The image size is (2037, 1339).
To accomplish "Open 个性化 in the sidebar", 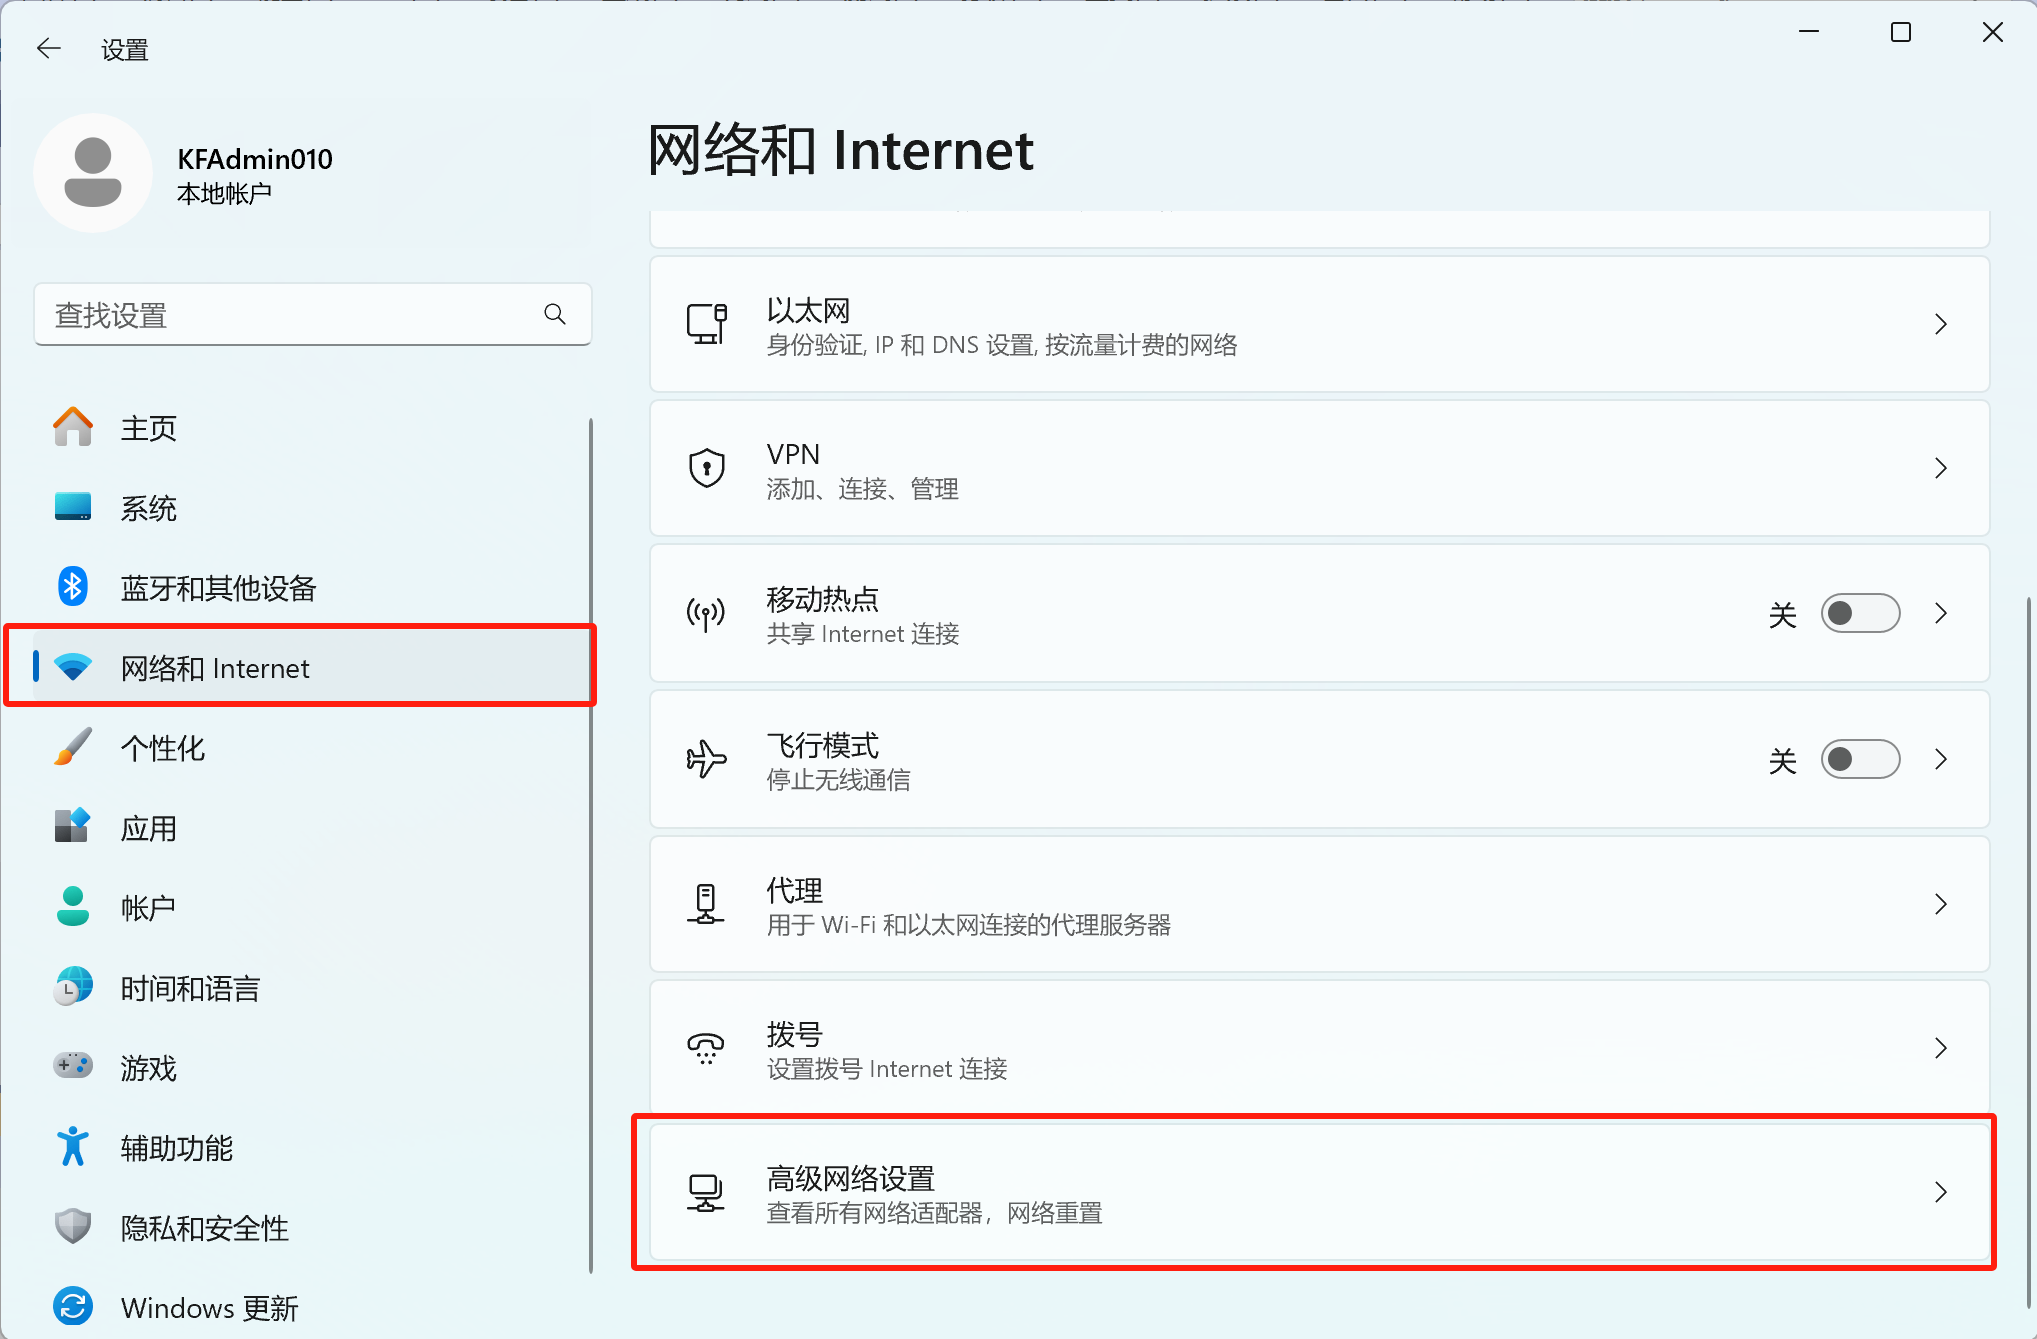I will pos(163,748).
